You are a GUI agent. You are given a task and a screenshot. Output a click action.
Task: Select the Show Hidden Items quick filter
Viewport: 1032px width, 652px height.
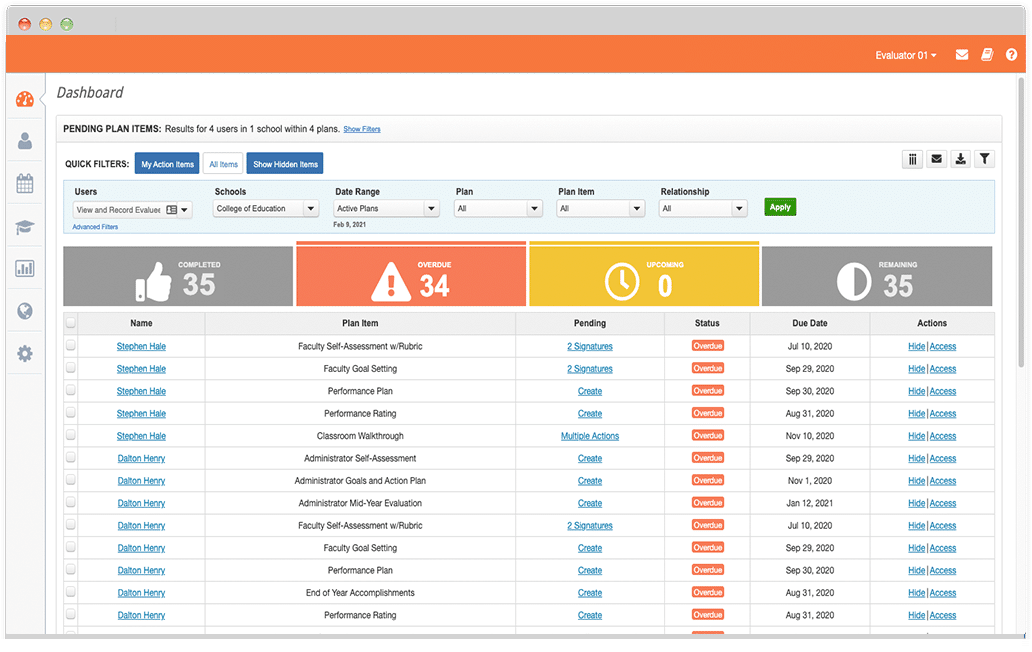pyautogui.click(x=285, y=164)
